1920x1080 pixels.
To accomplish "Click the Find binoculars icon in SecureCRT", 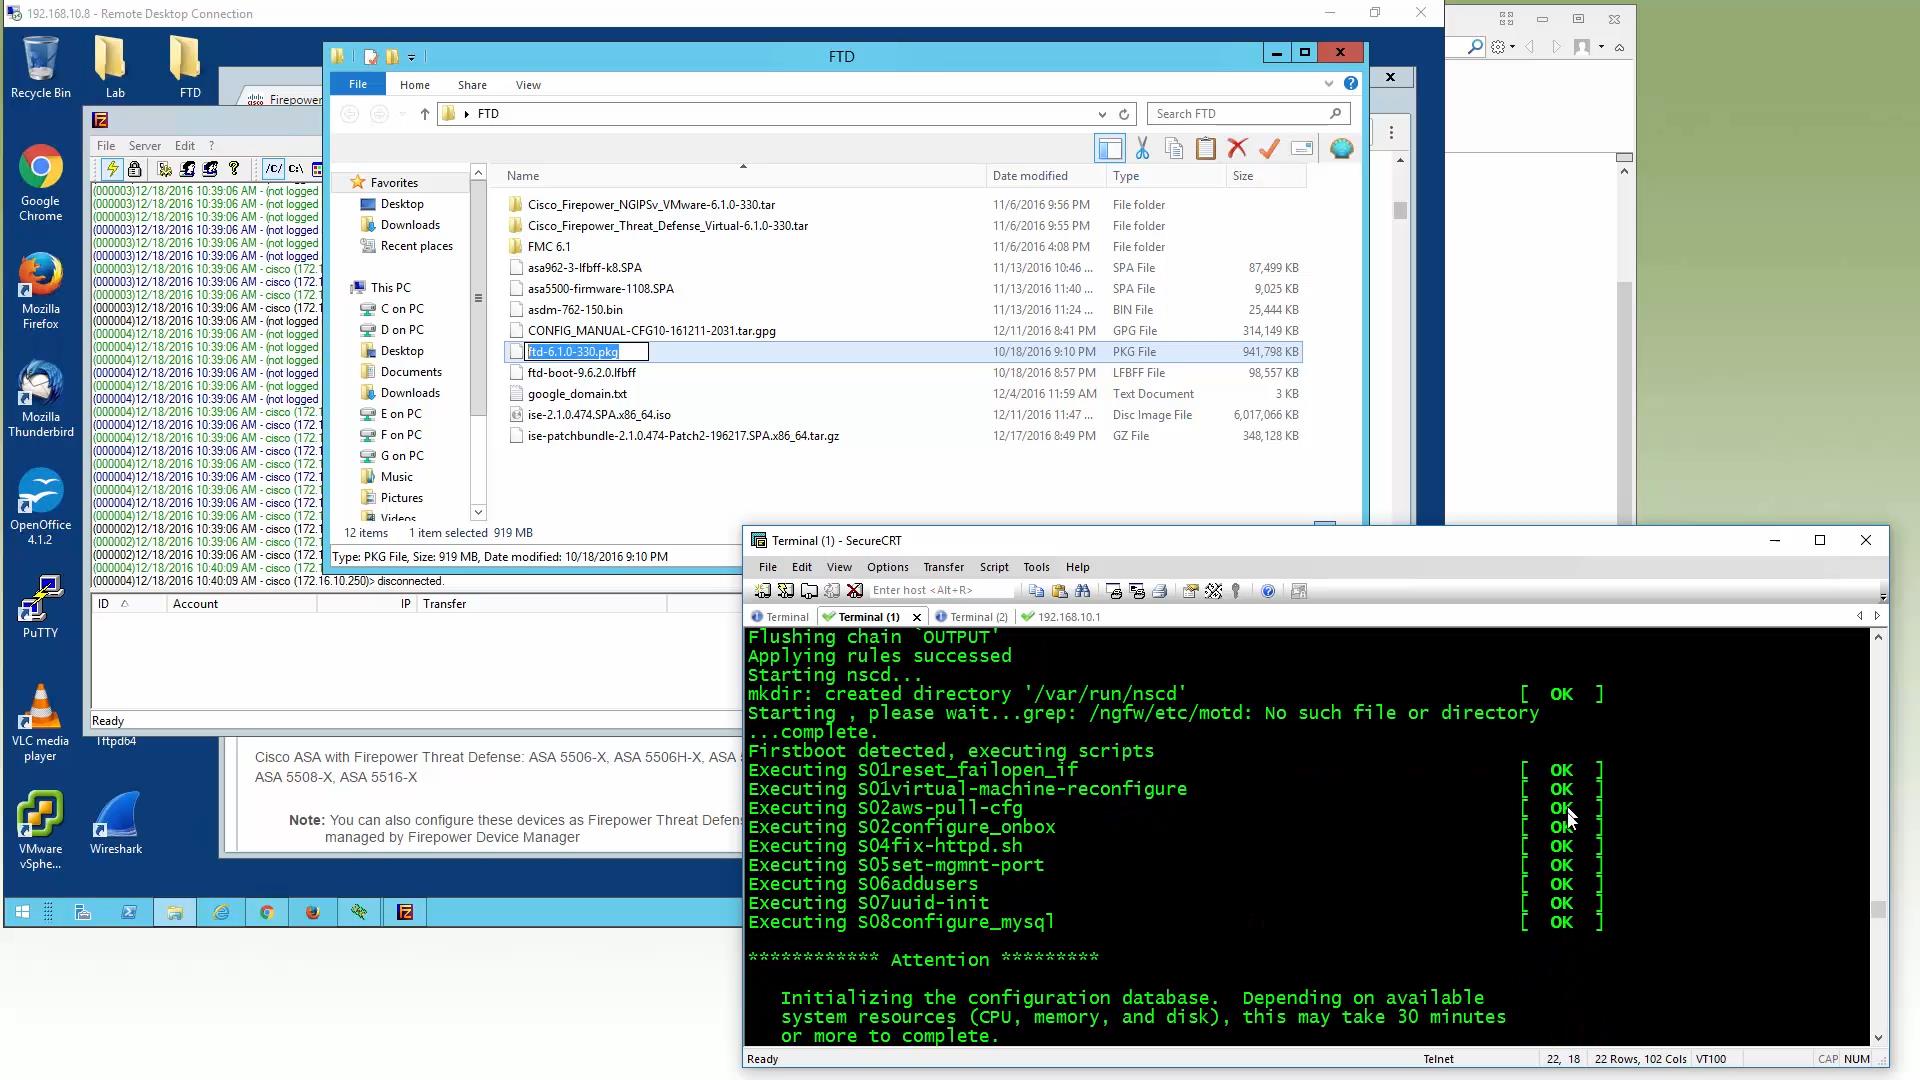I will point(1082,591).
